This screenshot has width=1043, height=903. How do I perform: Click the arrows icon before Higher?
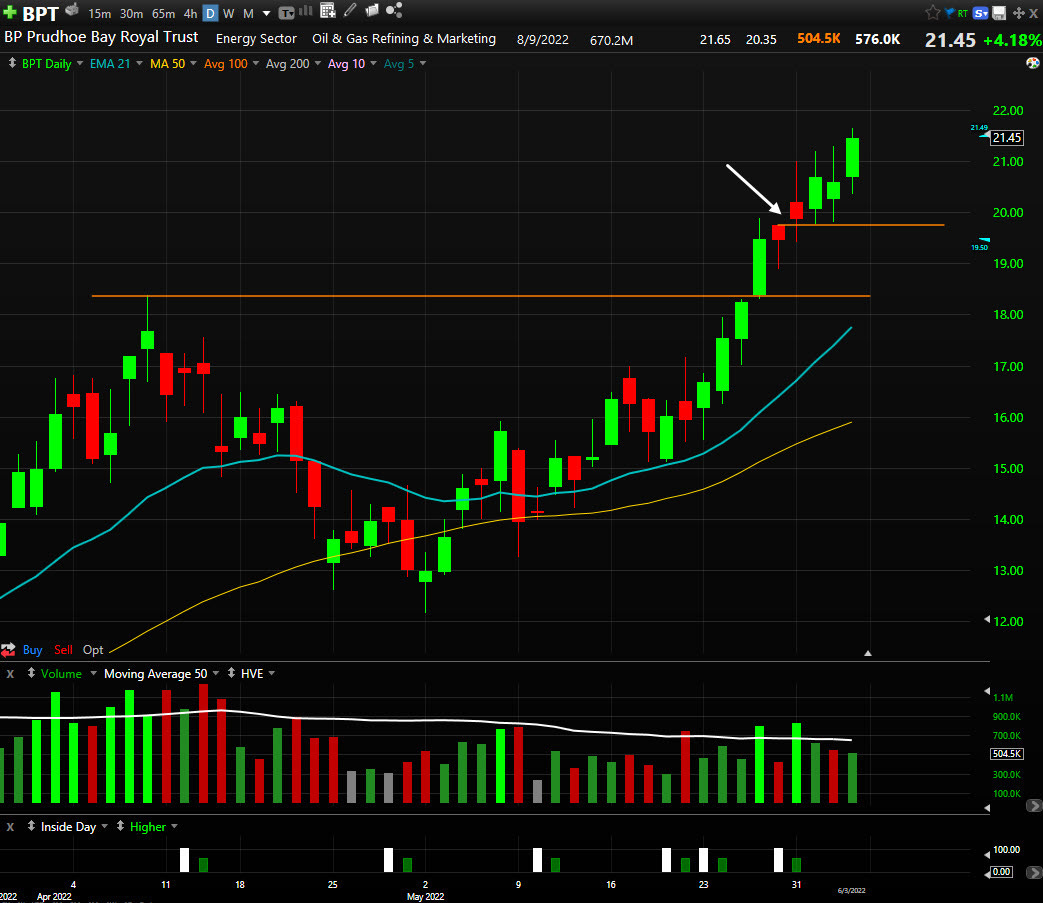(x=120, y=826)
